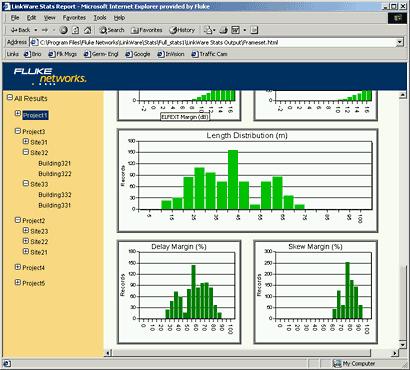The width and height of the screenshot is (410, 370).
Task: Open the History pane from the toolbar
Action: 182,30
